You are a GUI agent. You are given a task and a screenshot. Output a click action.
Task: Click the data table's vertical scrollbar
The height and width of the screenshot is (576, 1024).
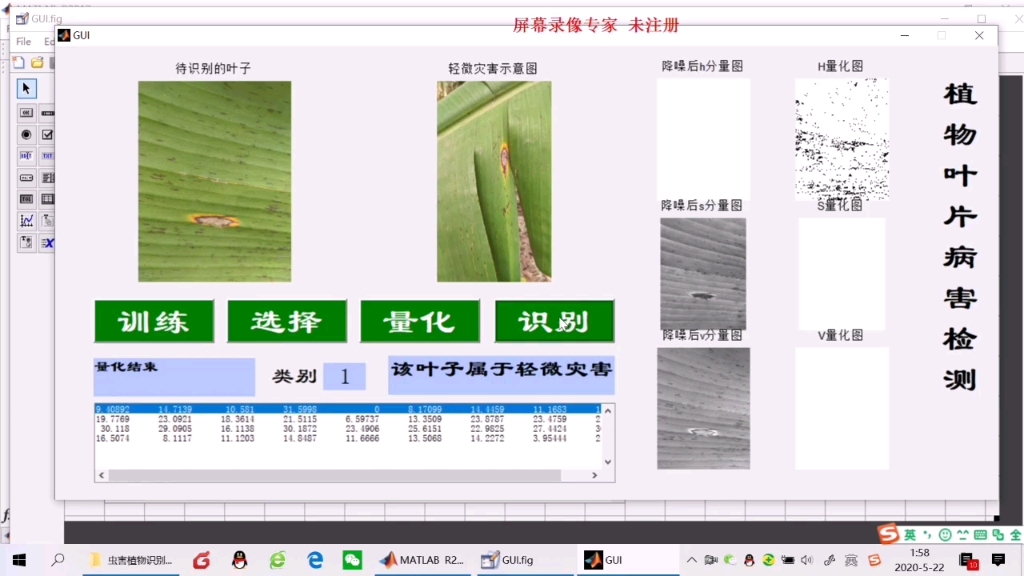[x=609, y=437]
